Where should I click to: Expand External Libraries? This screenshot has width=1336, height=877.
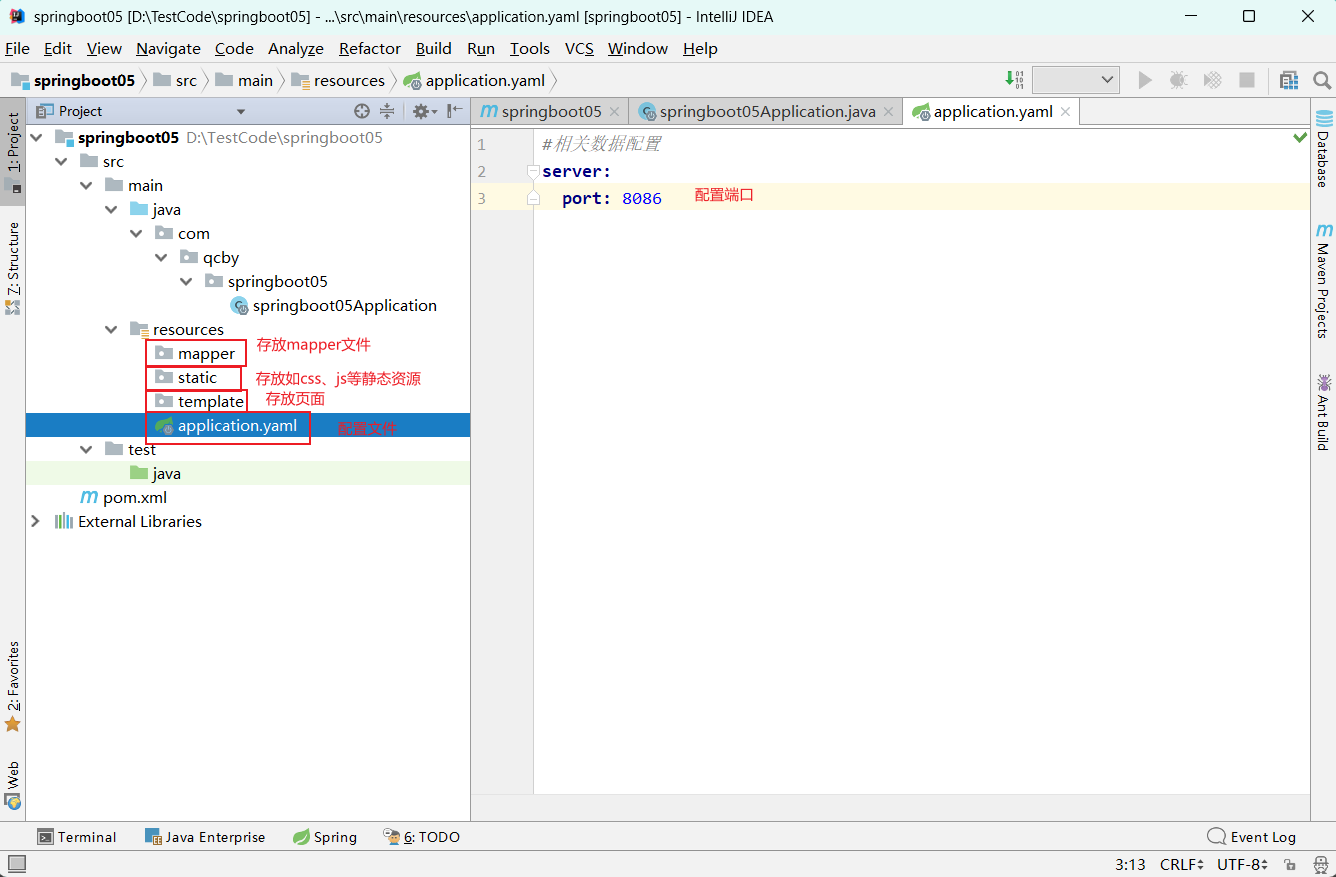[36, 522]
